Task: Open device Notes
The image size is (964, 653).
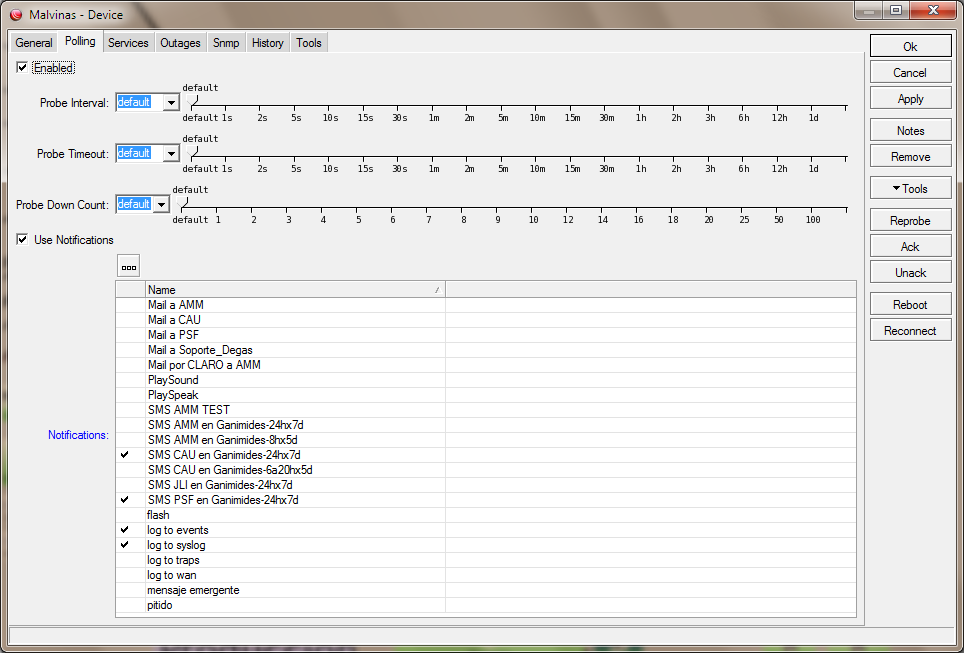Action: click(911, 130)
